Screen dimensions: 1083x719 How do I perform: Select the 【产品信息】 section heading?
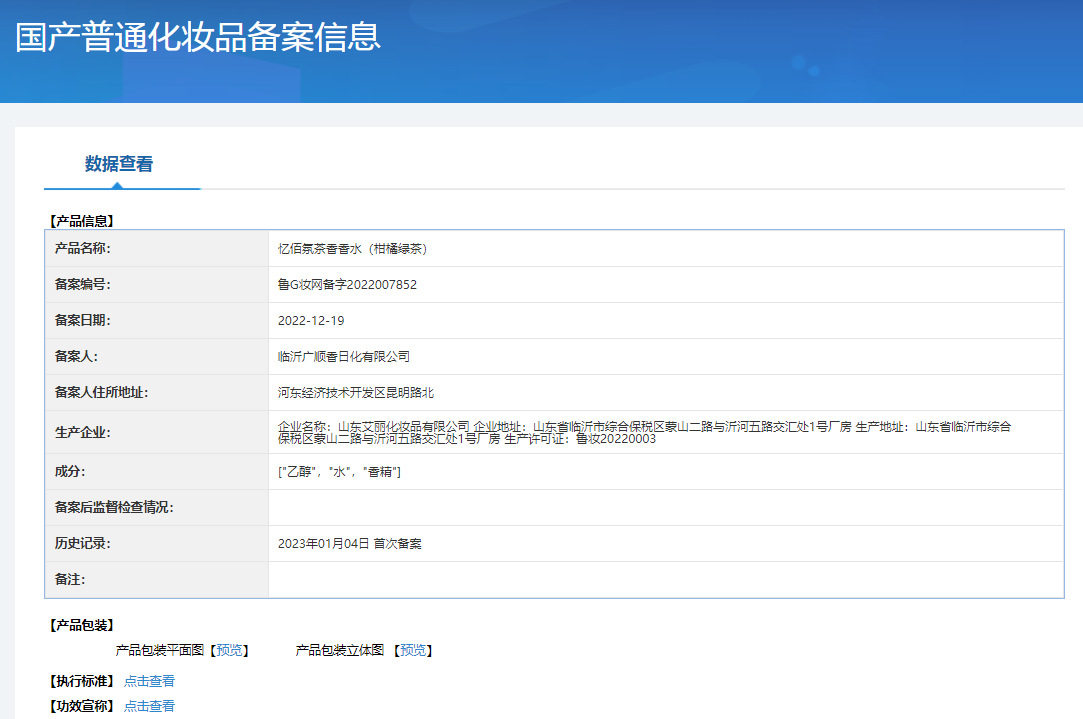click(x=82, y=221)
